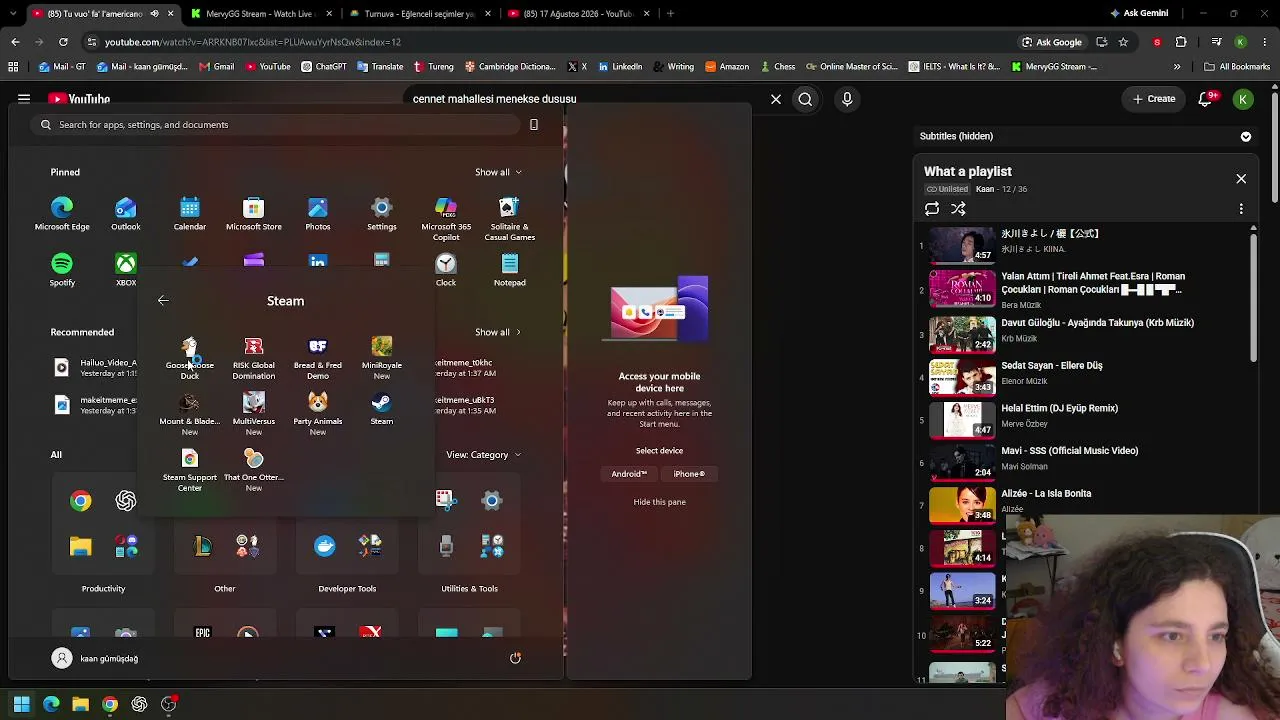The height and width of the screenshot is (720, 1280).
Task: Launch the Steam client app
Action: [x=381, y=408]
